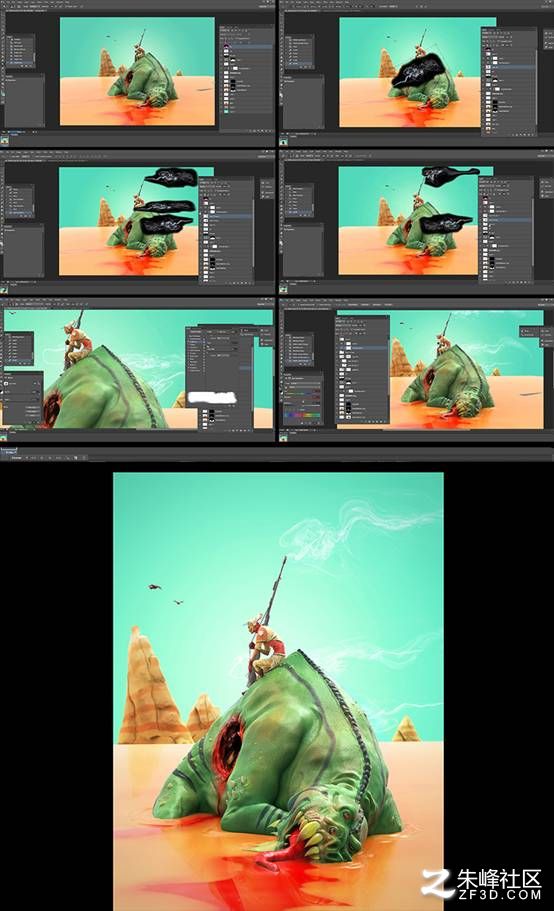Click the two flying birds in the final artwork

pyautogui.click(x=166, y=595)
